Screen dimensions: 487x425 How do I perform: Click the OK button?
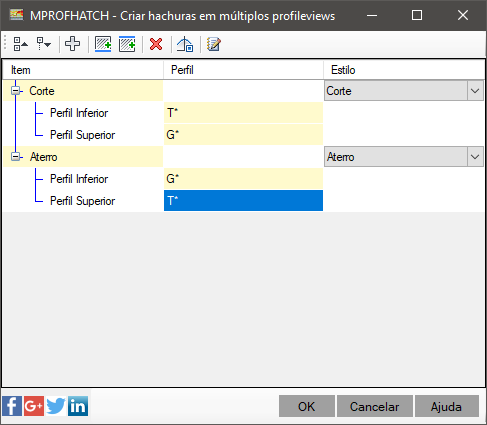point(307,406)
